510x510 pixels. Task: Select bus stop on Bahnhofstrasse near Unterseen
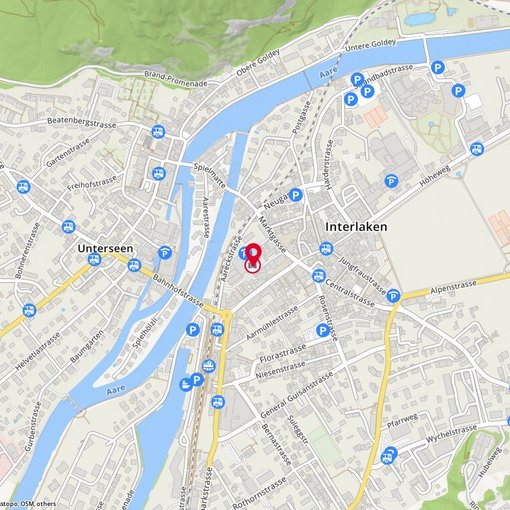(134, 265)
